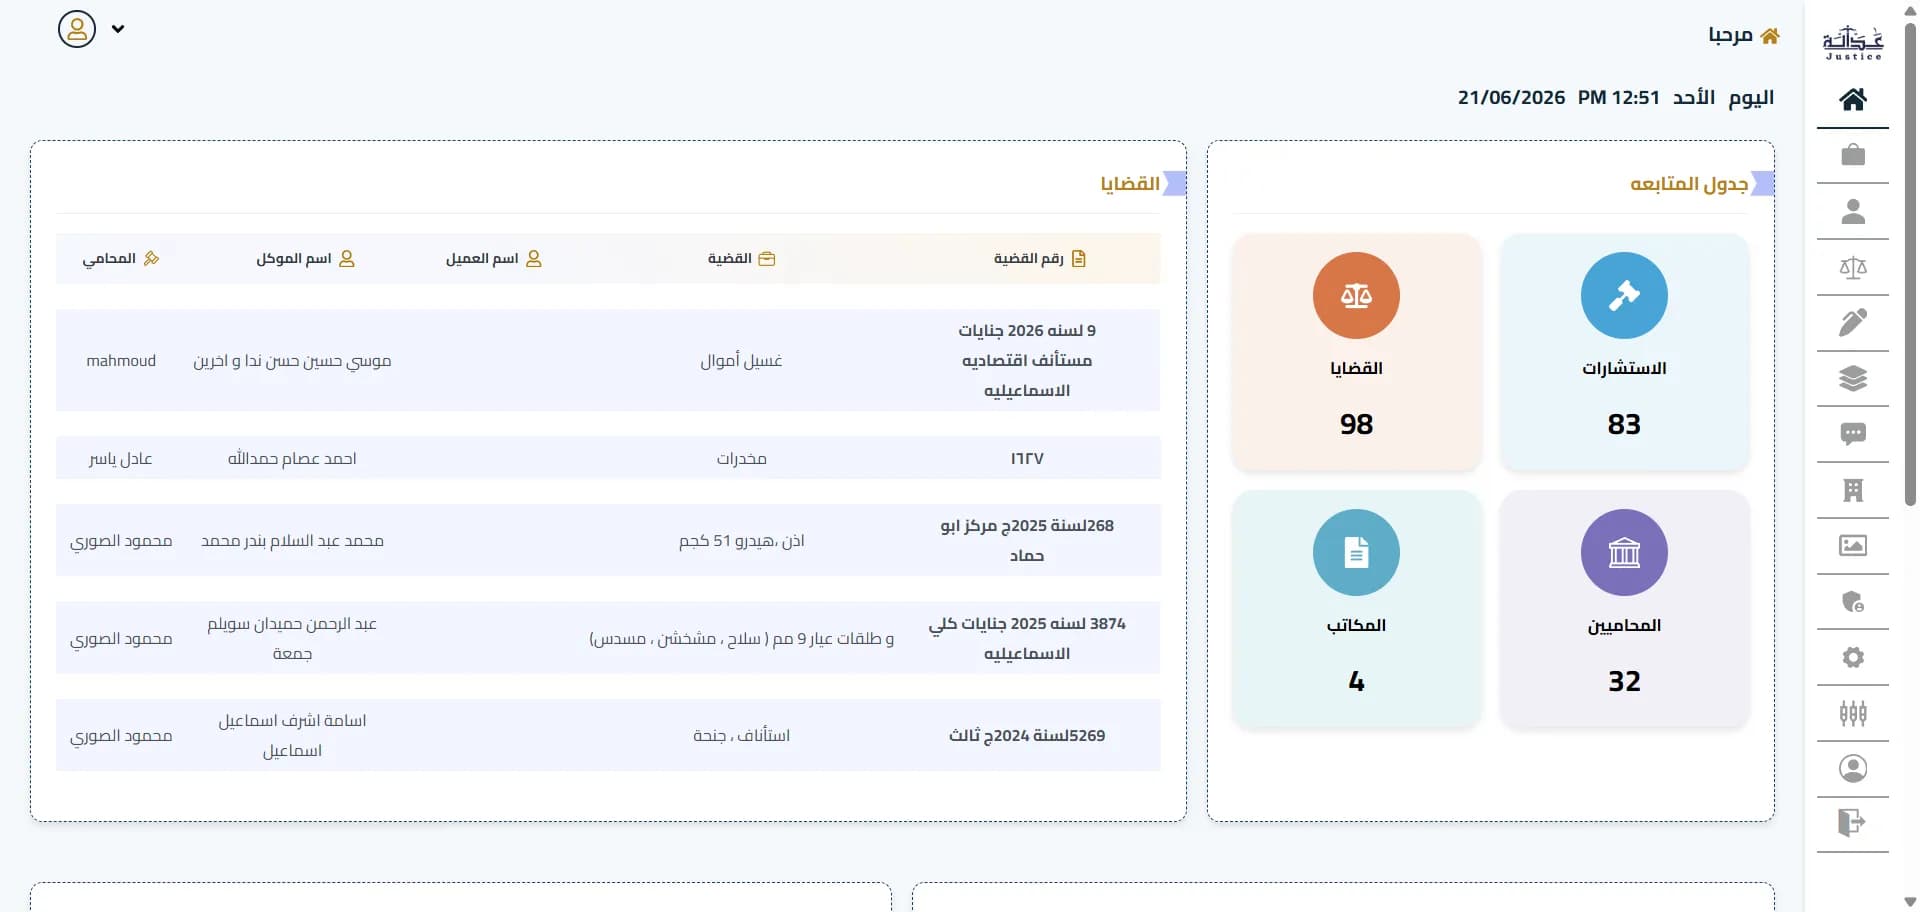Click the غسيل أموال case type cell

[x=741, y=360]
